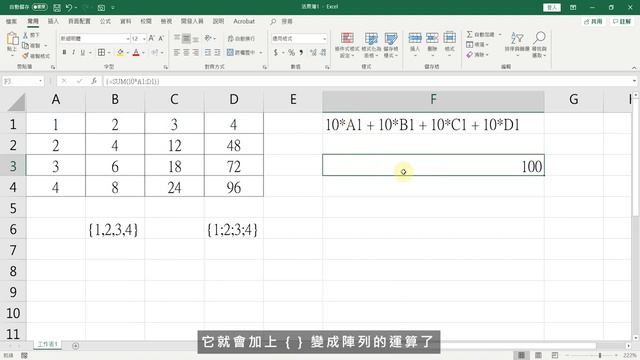Open the Clear (清除) dropdown
This screenshot has height=360, width=640.
coord(477,54)
